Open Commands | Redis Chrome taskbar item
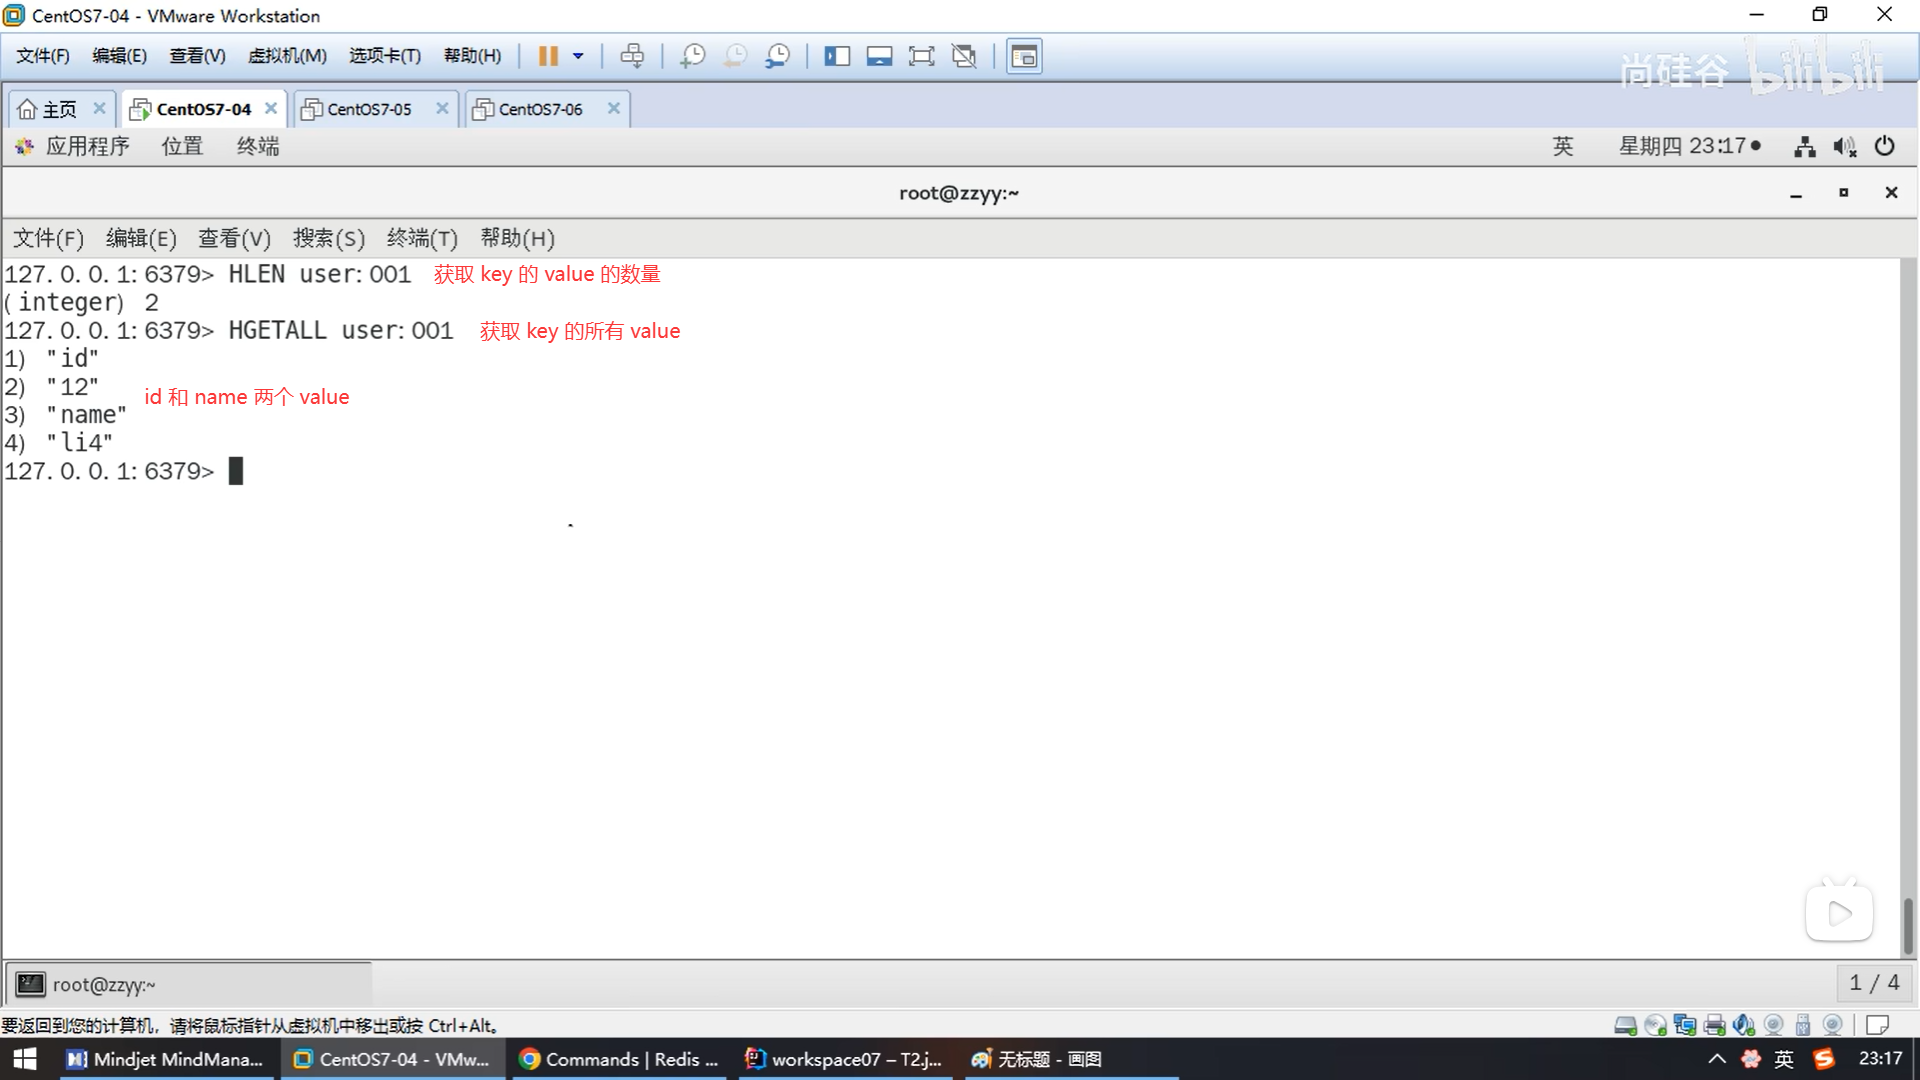Screen dimensions: 1920x1080 pos(620,1059)
